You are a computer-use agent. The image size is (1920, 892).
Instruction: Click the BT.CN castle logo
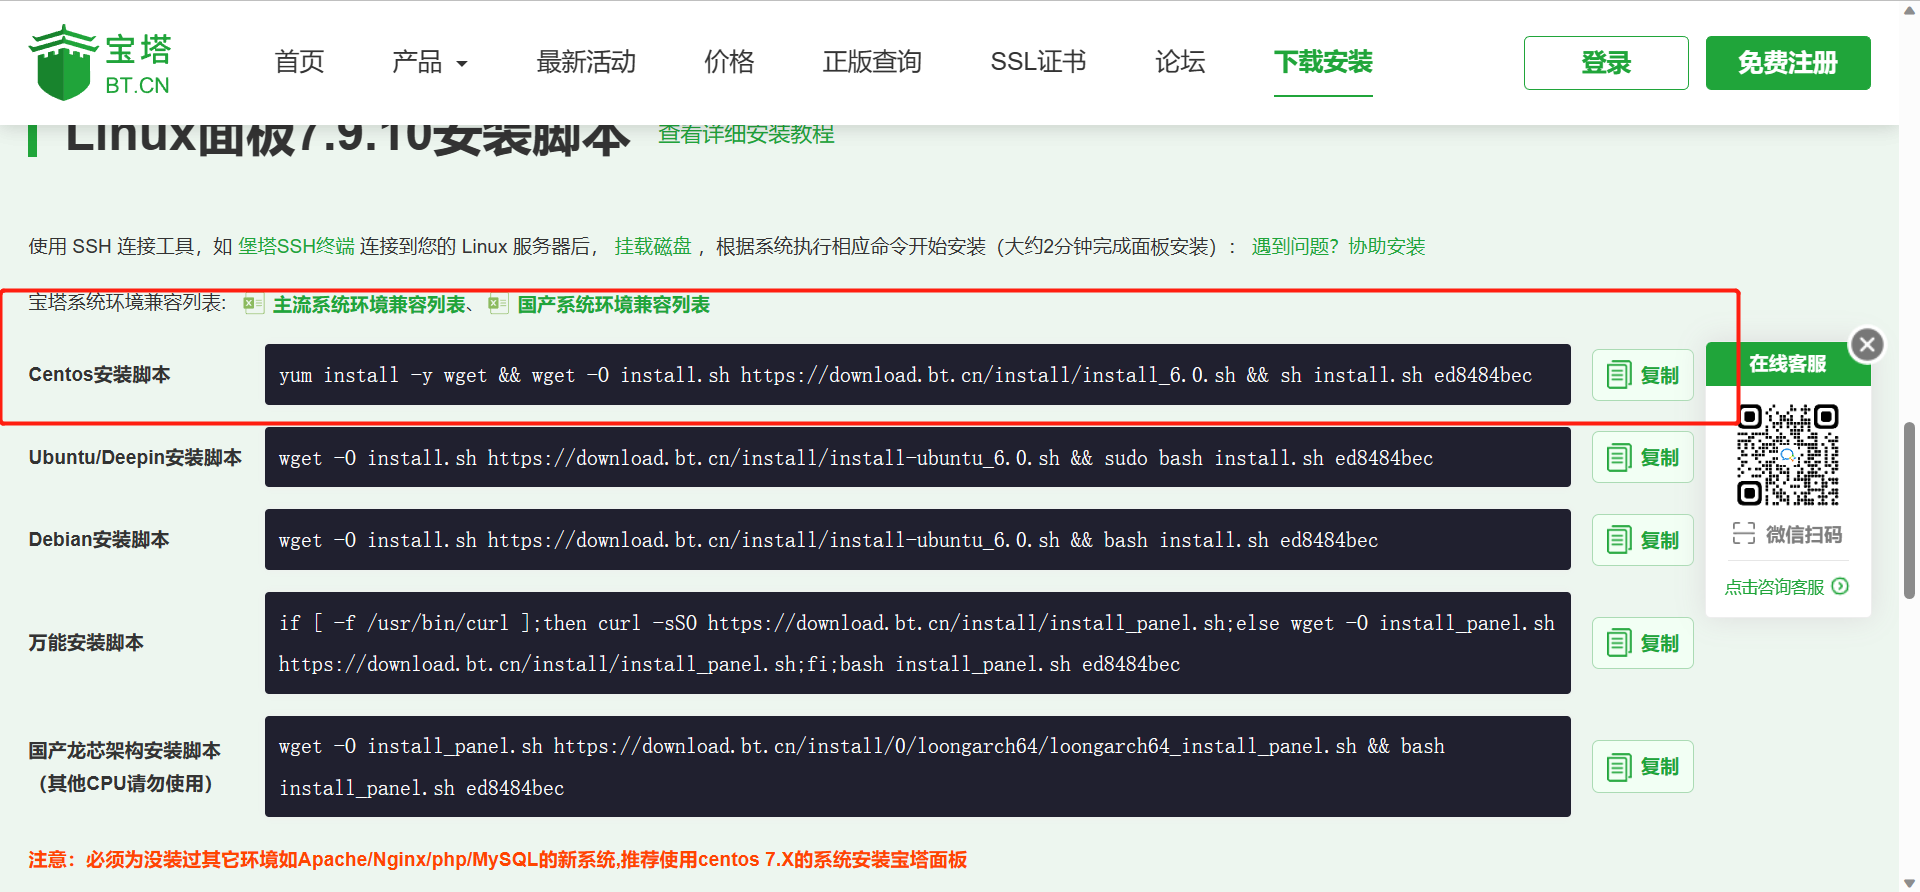tap(100, 62)
